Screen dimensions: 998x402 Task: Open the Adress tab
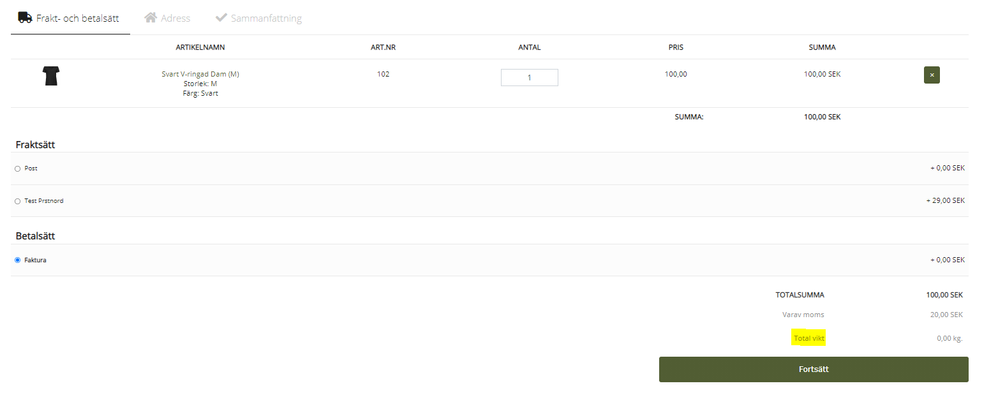[175, 18]
